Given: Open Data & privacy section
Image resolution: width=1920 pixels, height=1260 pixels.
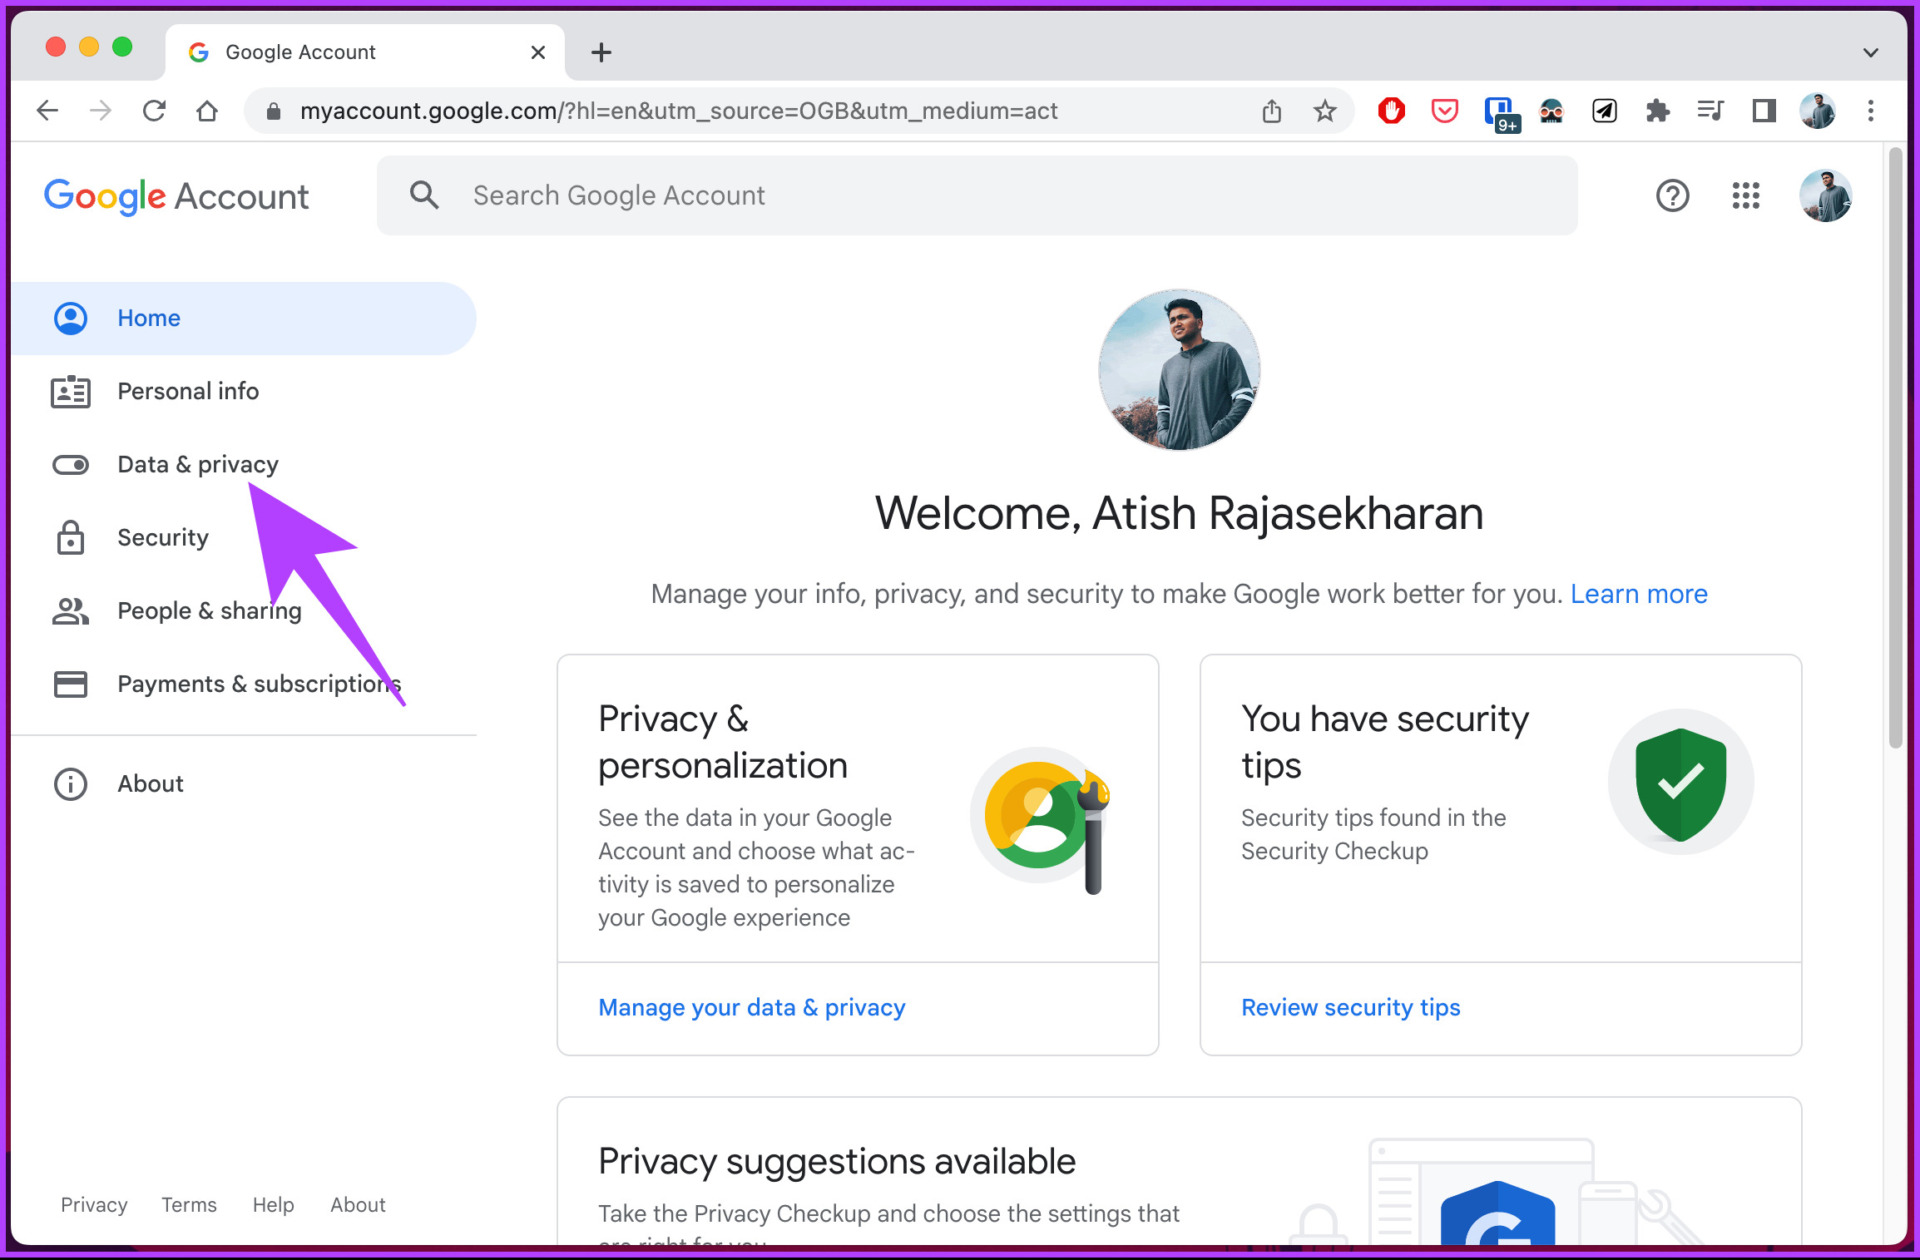Looking at the screenshot, I should pyautogui.click(x=244, y=464).
